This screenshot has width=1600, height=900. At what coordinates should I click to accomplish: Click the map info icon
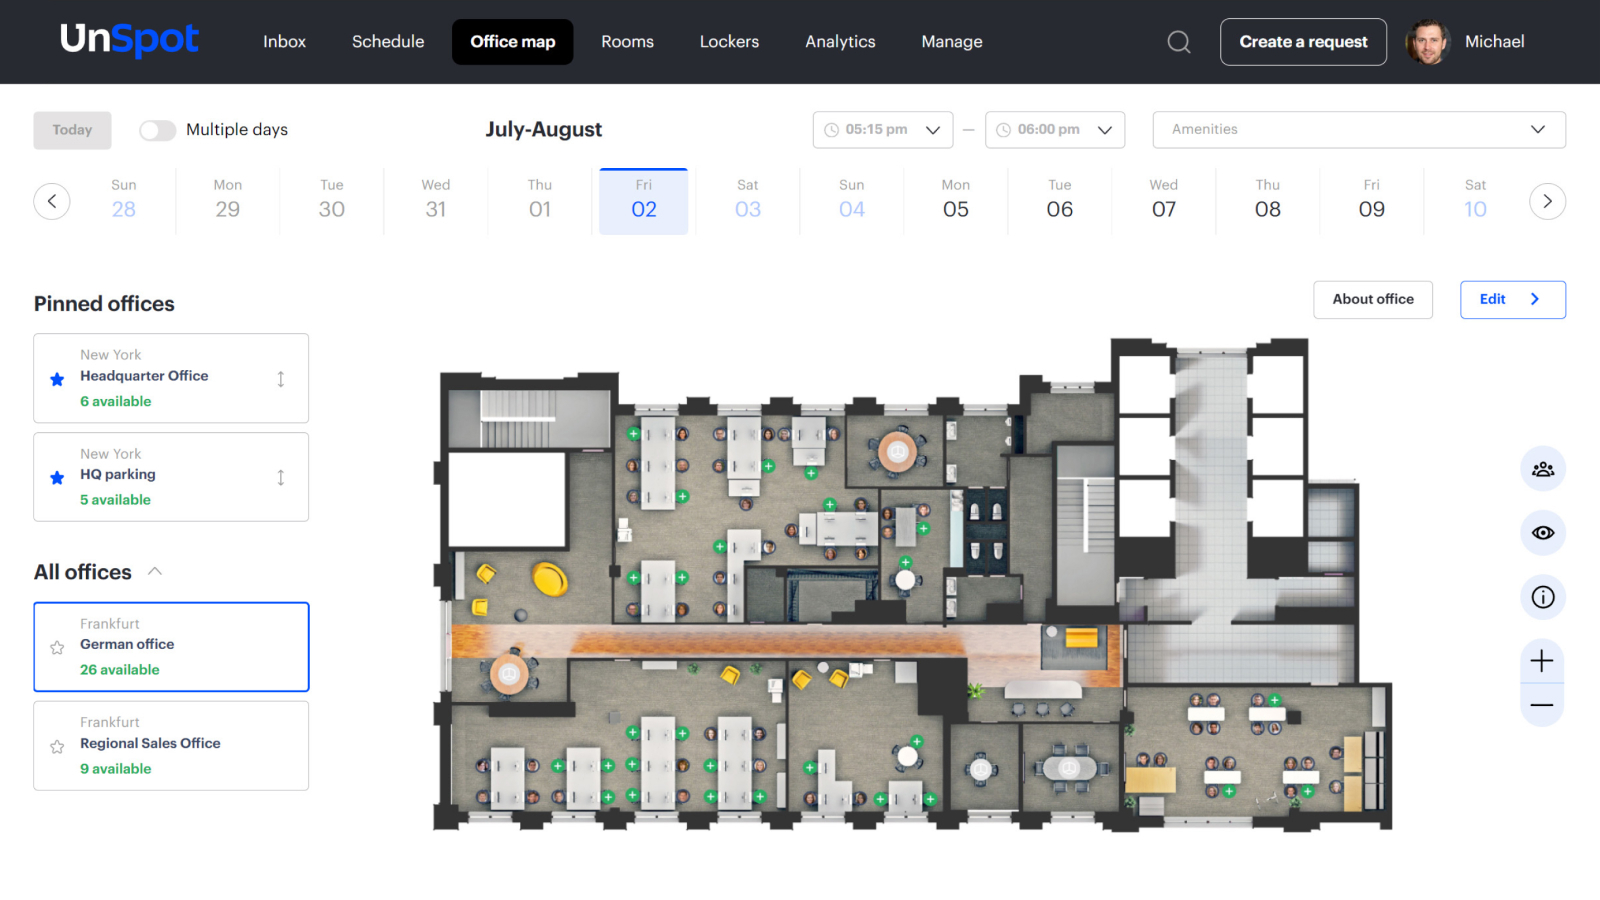coord(1542,597)
